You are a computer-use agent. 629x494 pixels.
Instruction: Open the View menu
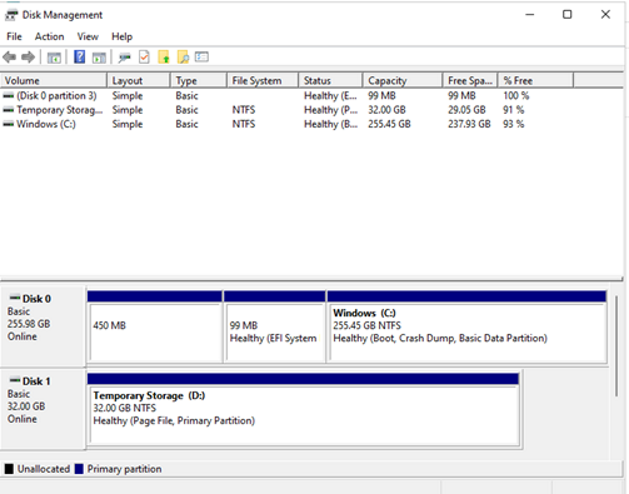[x=87, y=37]
